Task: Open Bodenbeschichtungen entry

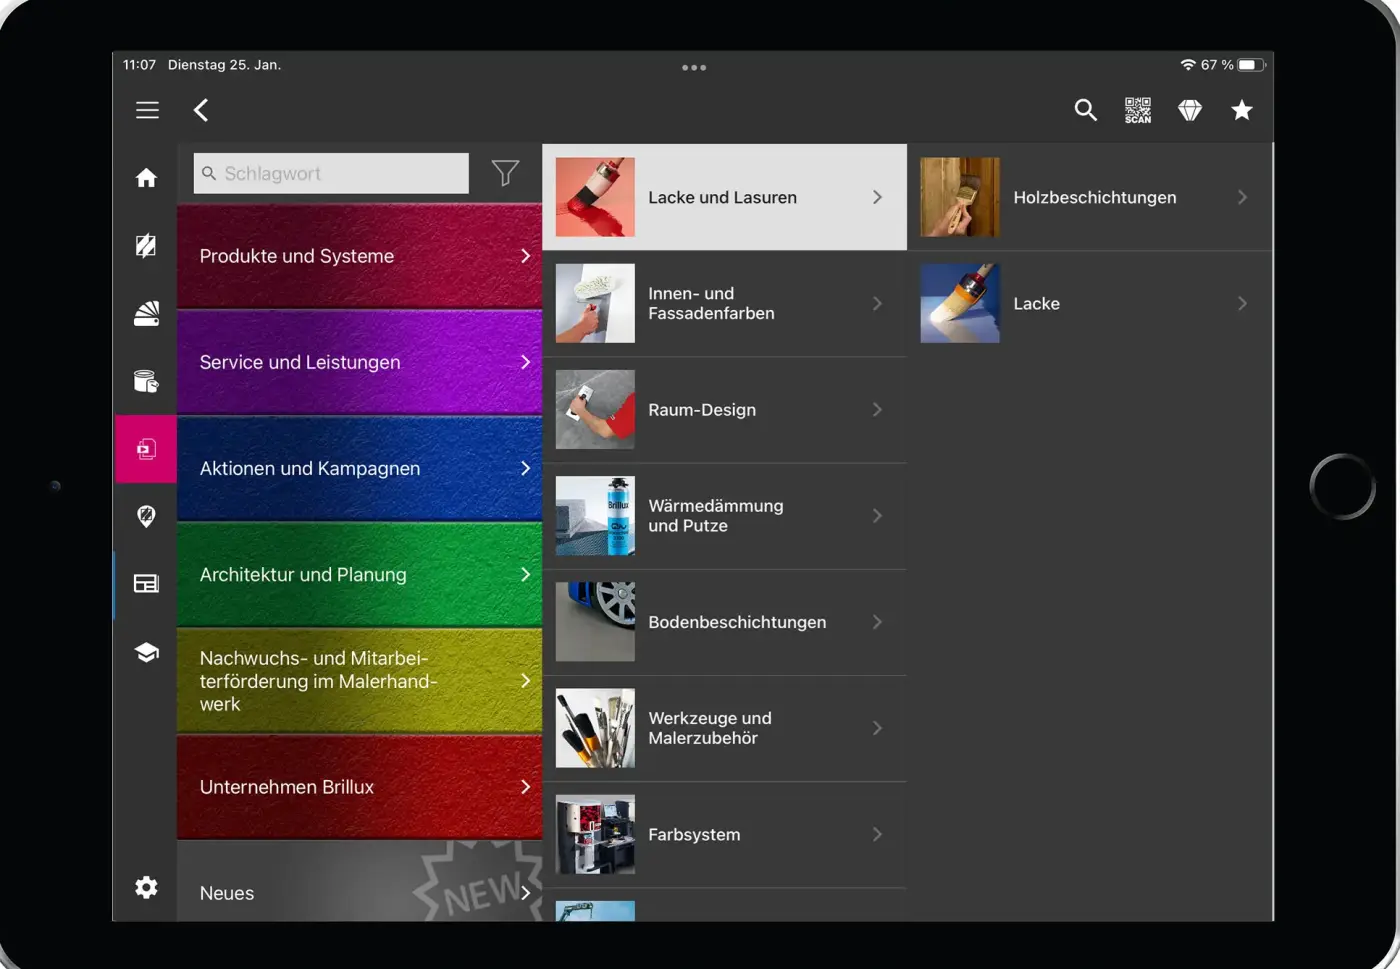Action: coord(724,622)
